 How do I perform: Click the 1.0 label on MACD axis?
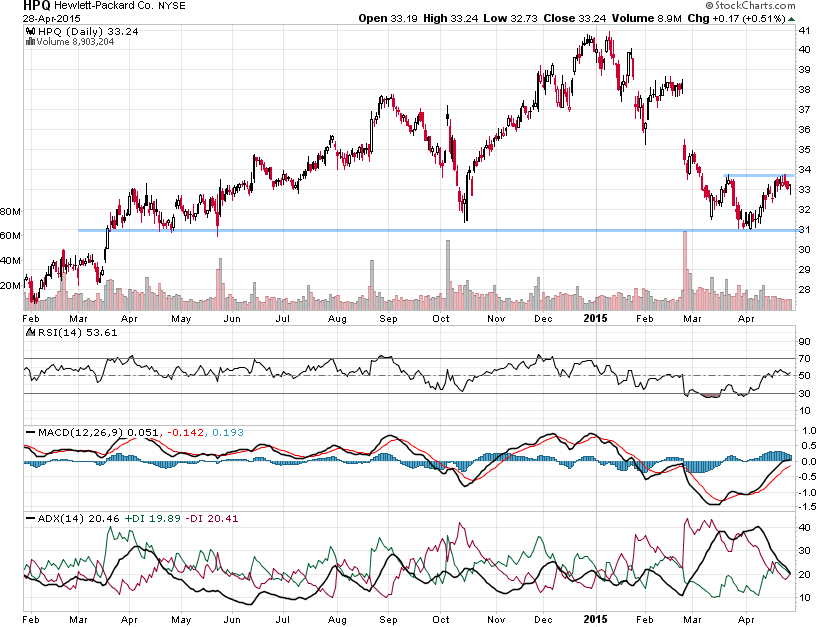pyautogui.click(x=809, y=431)
